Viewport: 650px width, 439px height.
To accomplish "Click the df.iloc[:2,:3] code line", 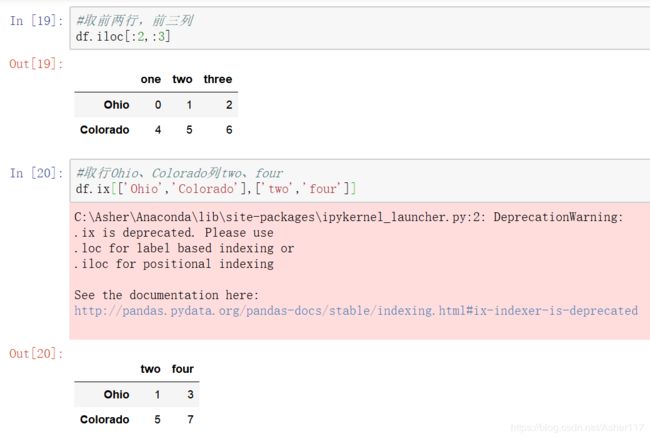I will click(123, 36).
